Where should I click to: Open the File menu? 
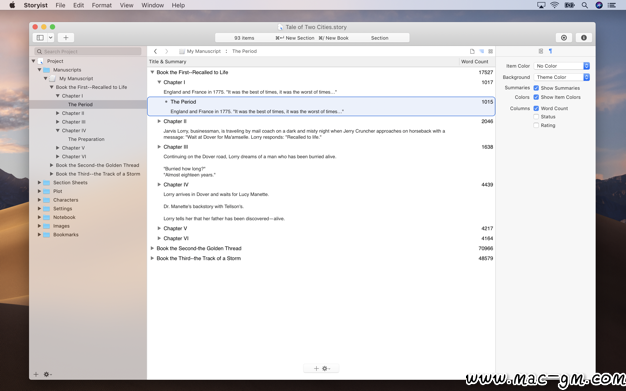click(60, 5)
